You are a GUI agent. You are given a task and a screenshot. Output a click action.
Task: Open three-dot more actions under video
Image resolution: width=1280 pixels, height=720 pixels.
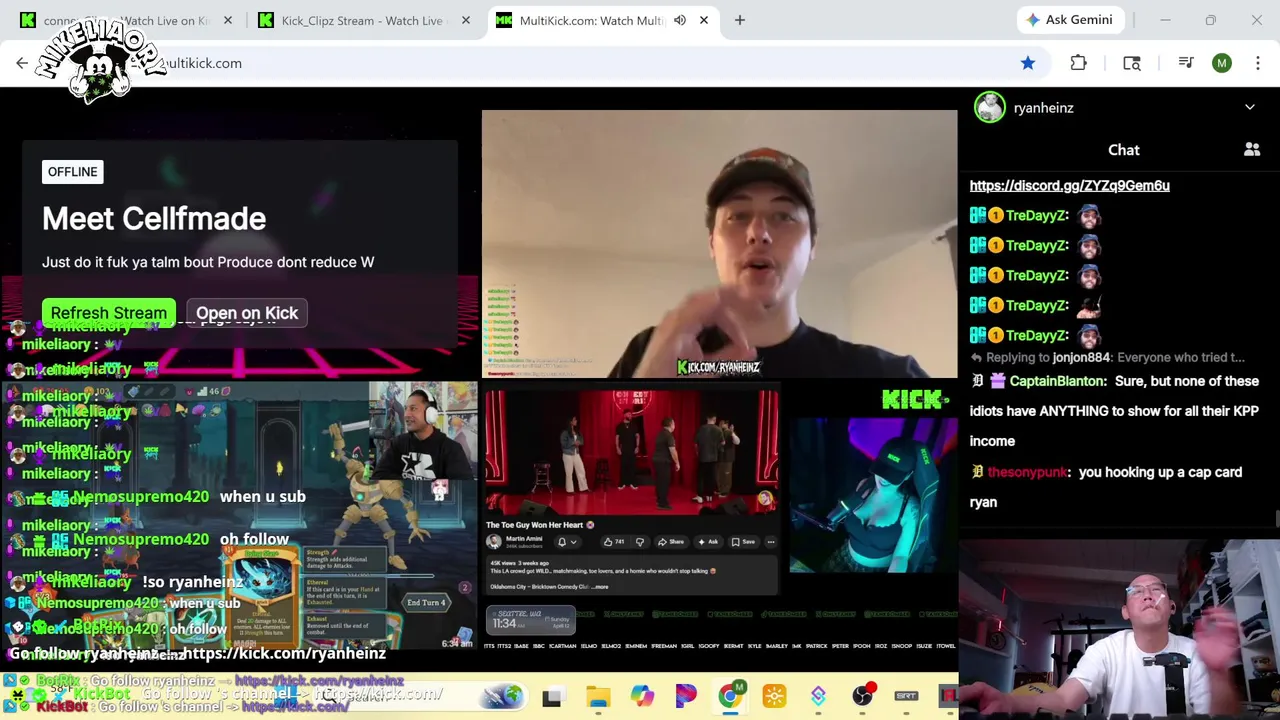[771, 542]
